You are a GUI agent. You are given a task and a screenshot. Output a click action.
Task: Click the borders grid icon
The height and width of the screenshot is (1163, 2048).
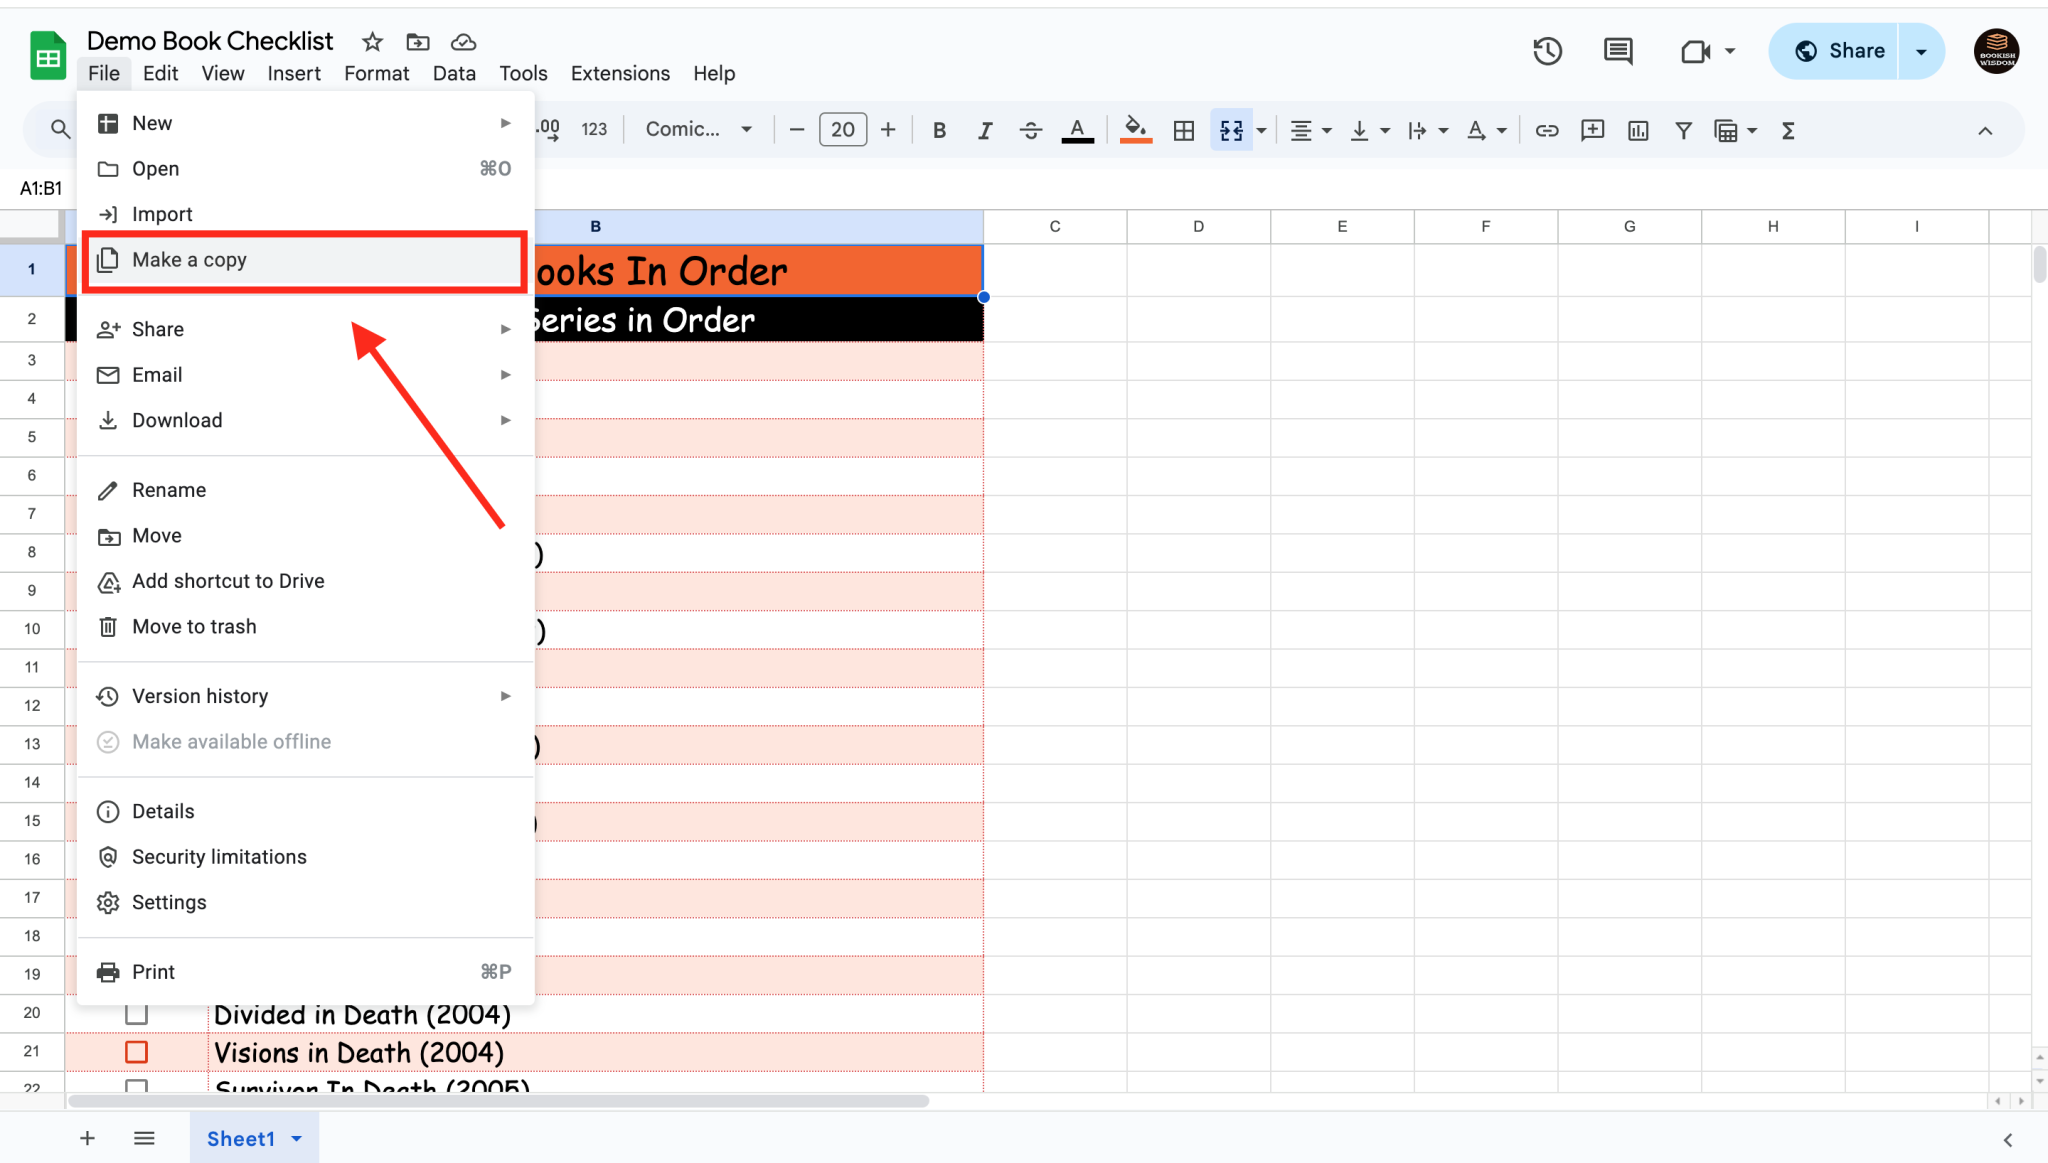[x=1183, y=130]
